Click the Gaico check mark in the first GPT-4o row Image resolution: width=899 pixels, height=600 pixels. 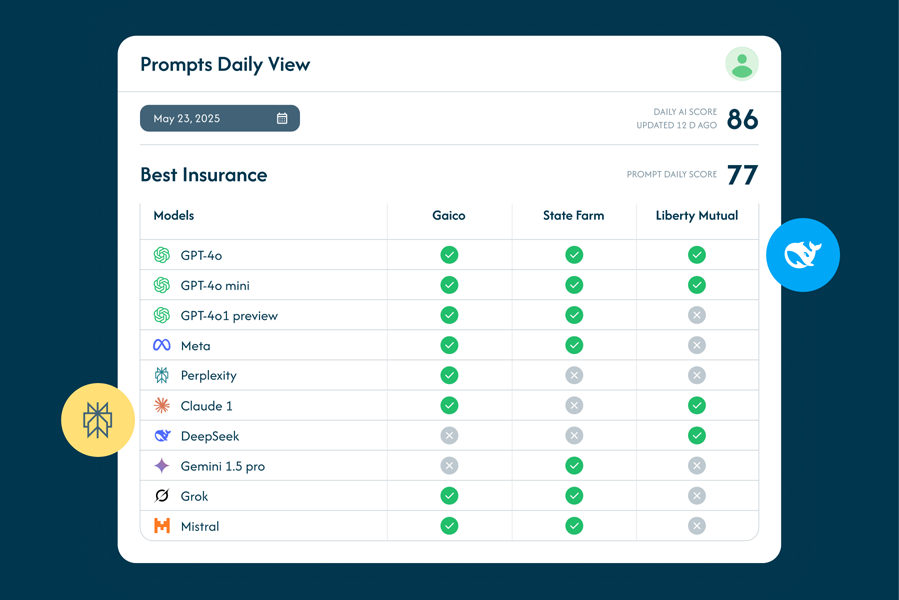click(450, 255)
